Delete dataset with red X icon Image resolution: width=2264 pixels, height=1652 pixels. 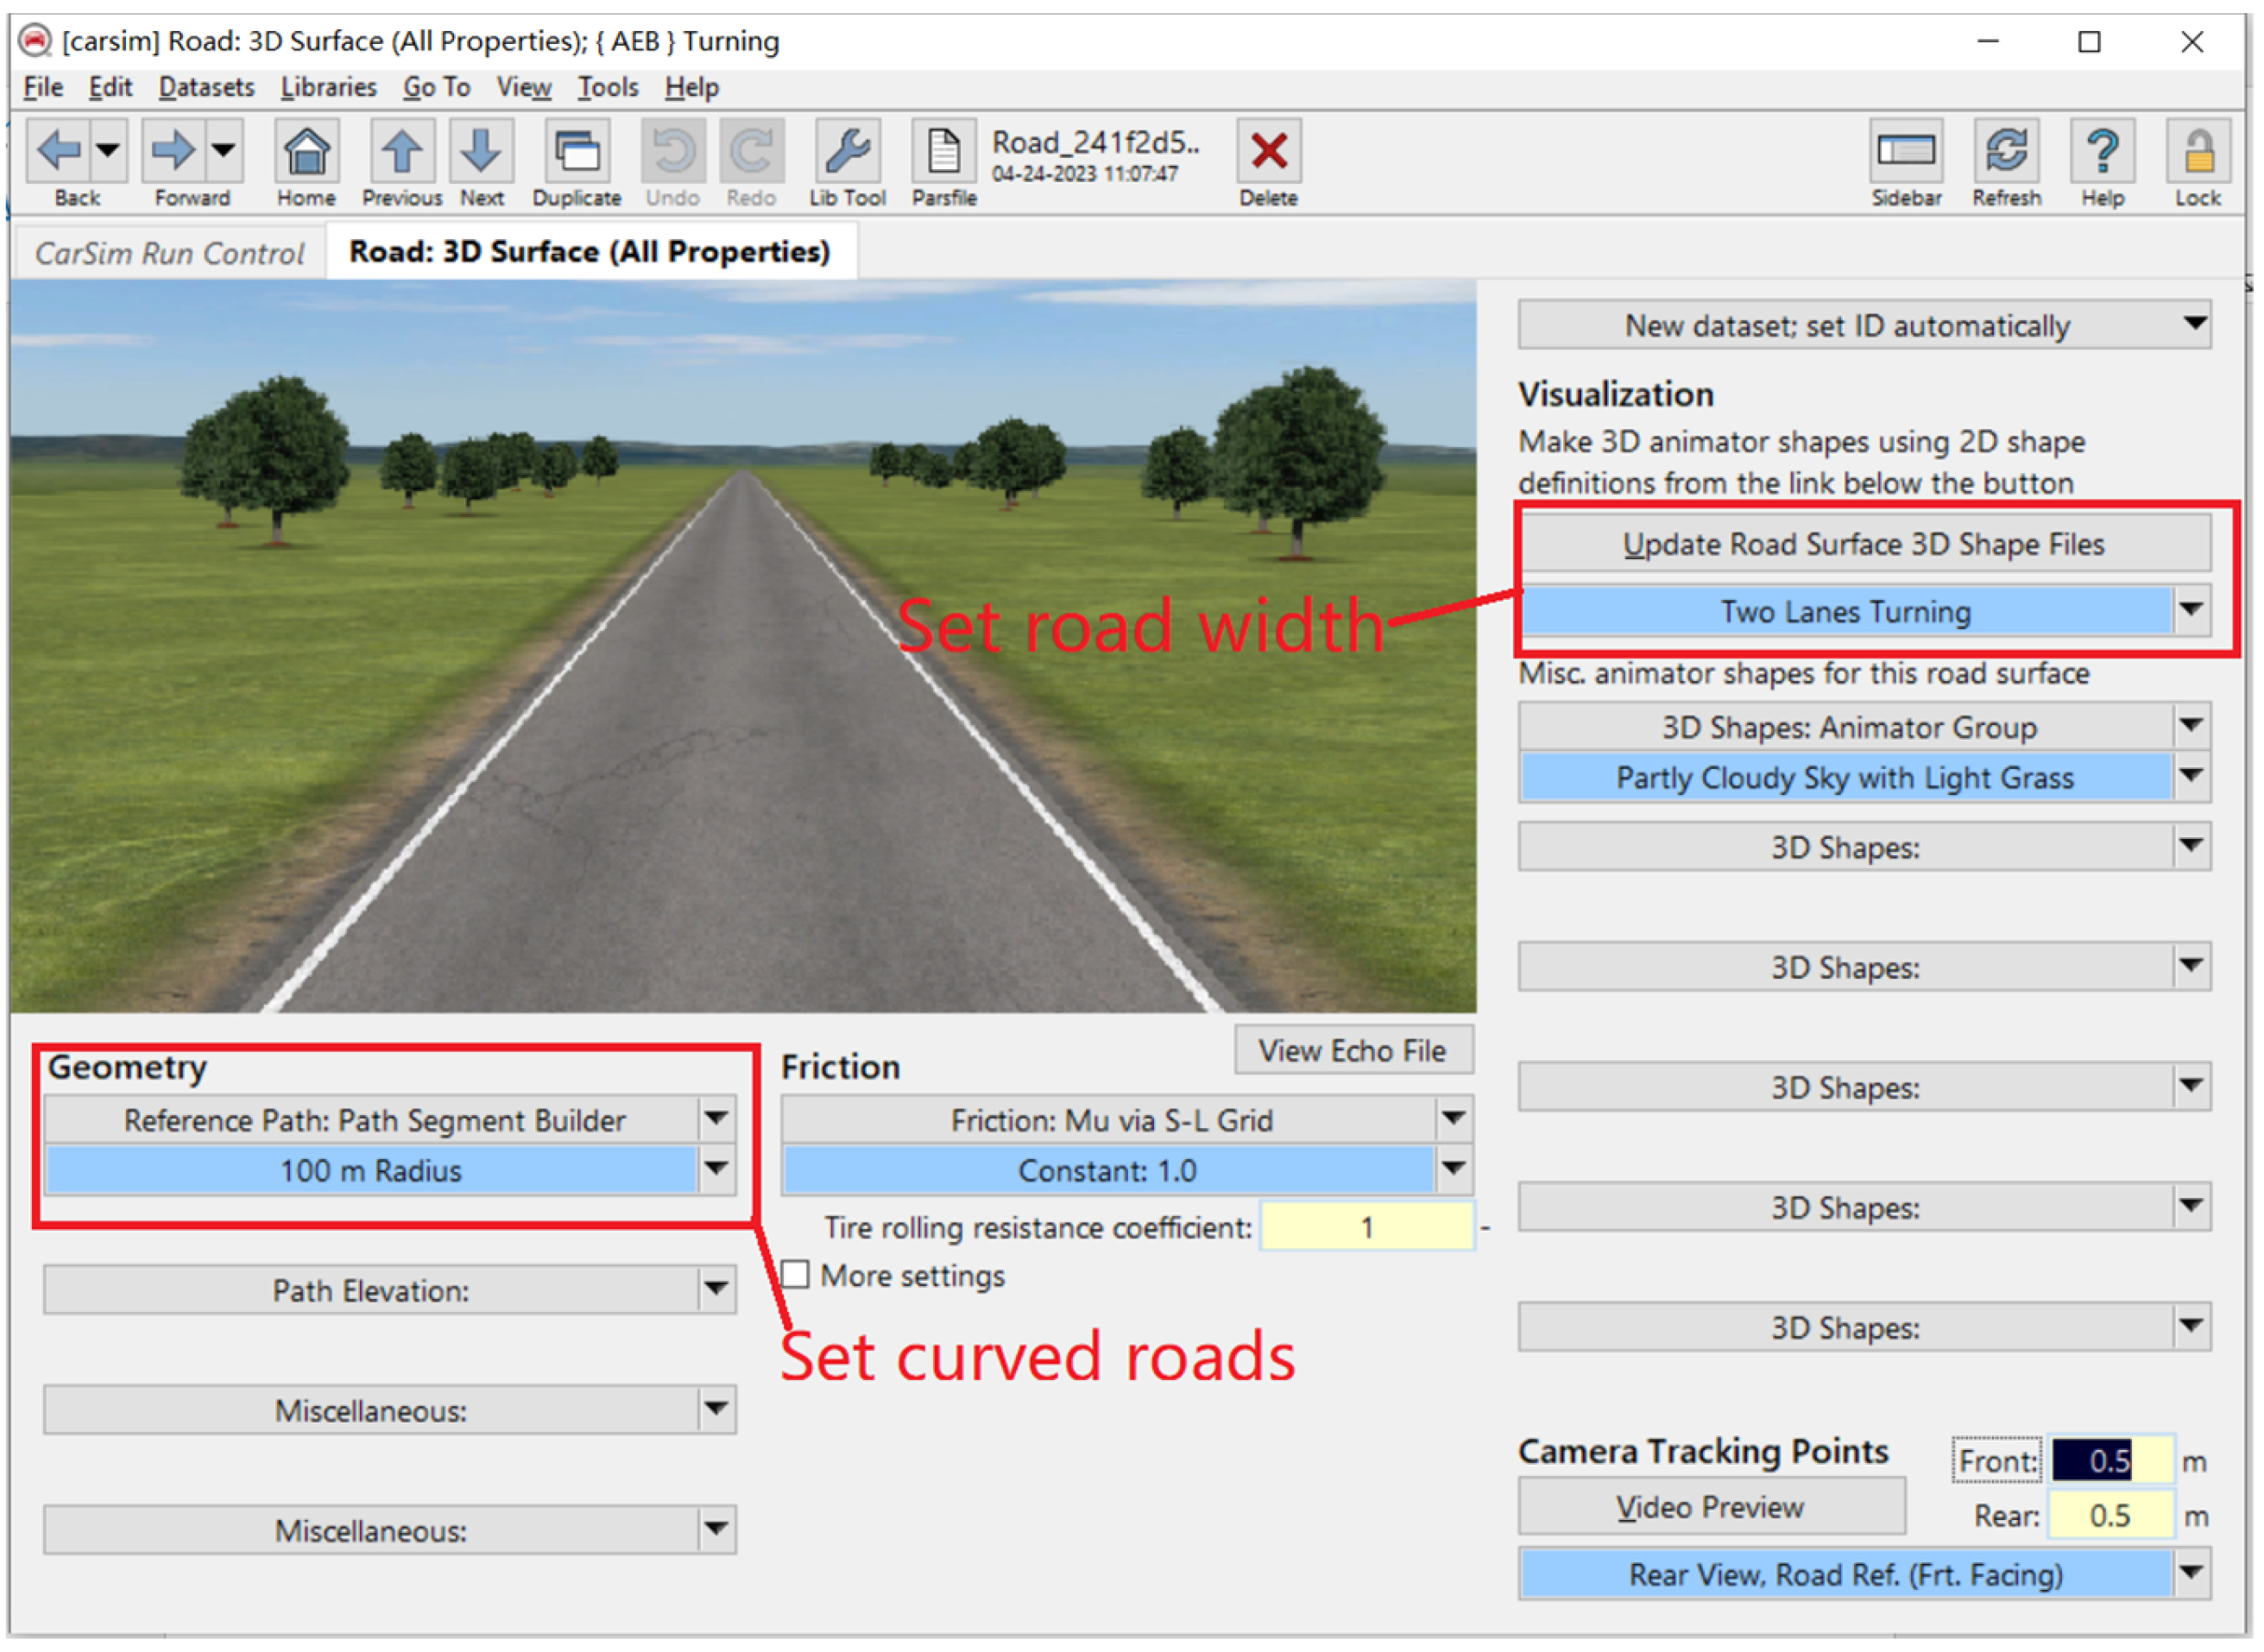[x=1268, y=152]
